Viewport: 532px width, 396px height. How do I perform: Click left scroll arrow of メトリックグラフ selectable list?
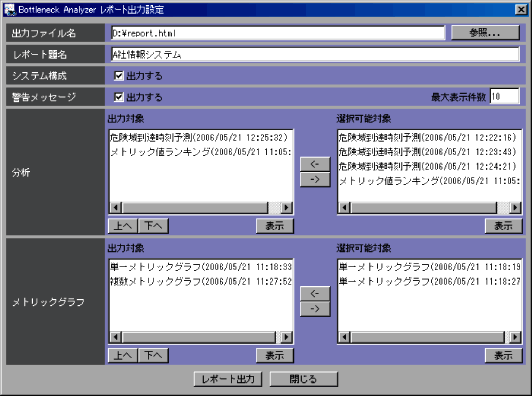(344, 337)
